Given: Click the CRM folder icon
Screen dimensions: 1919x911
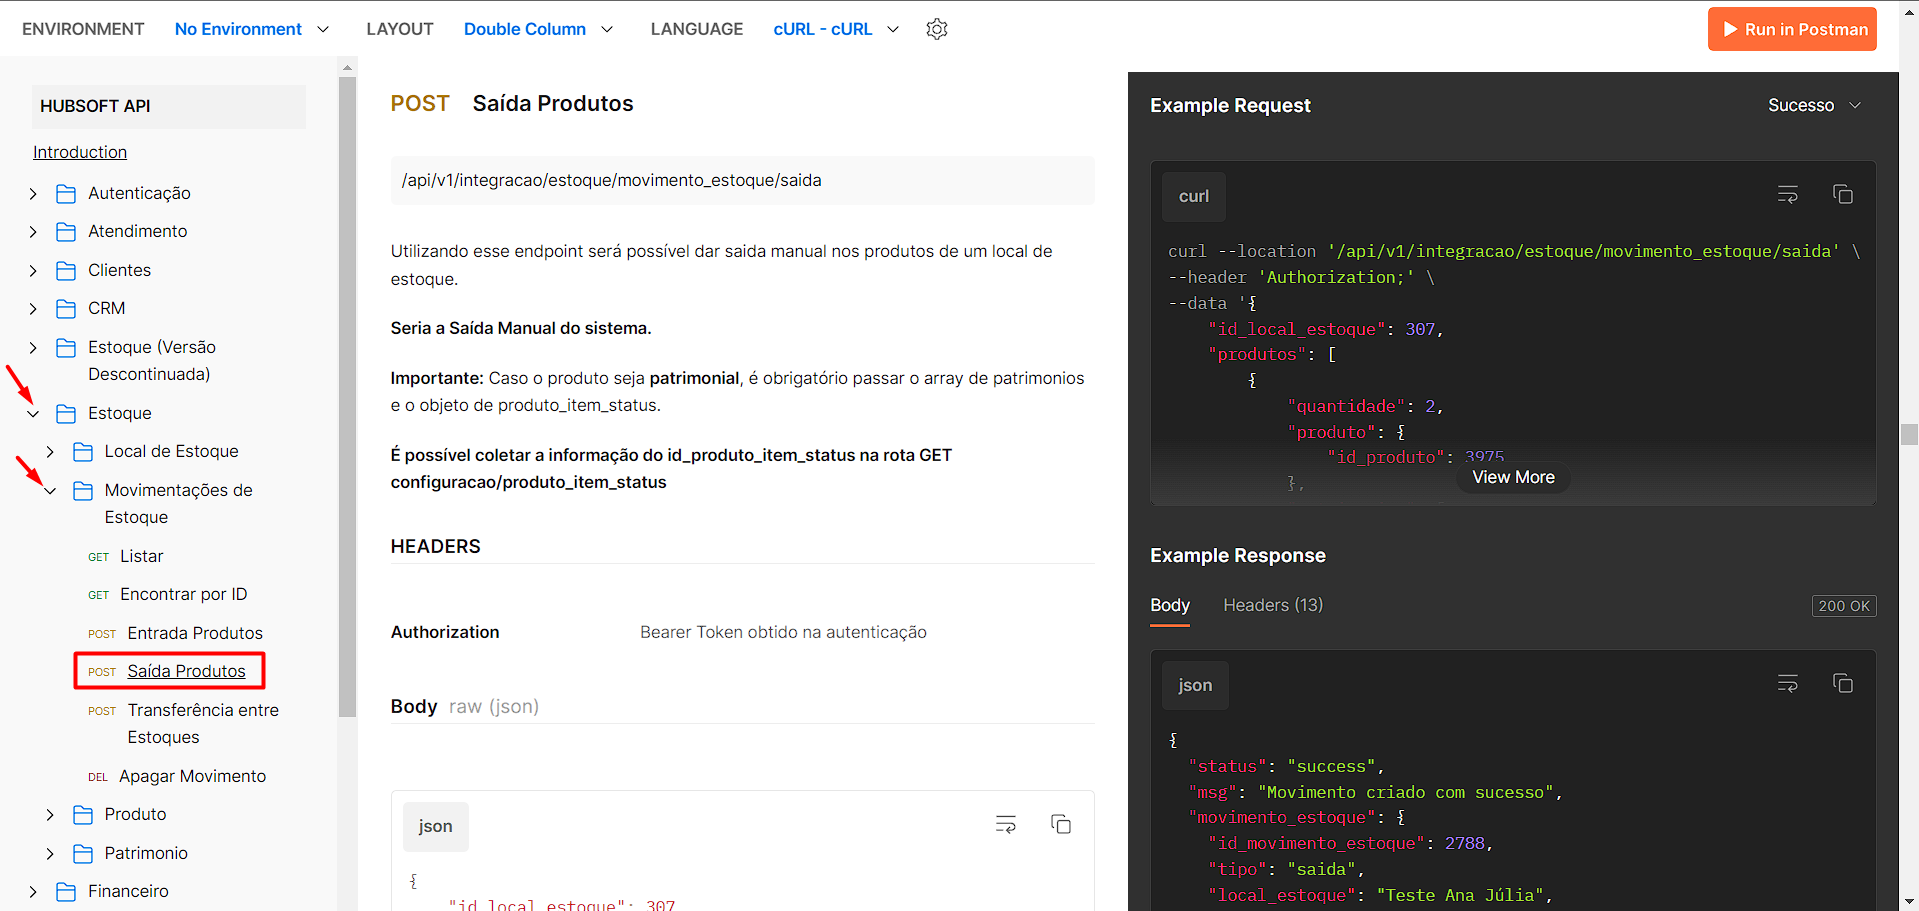Looking at the screenshot, I should point(66,309).
